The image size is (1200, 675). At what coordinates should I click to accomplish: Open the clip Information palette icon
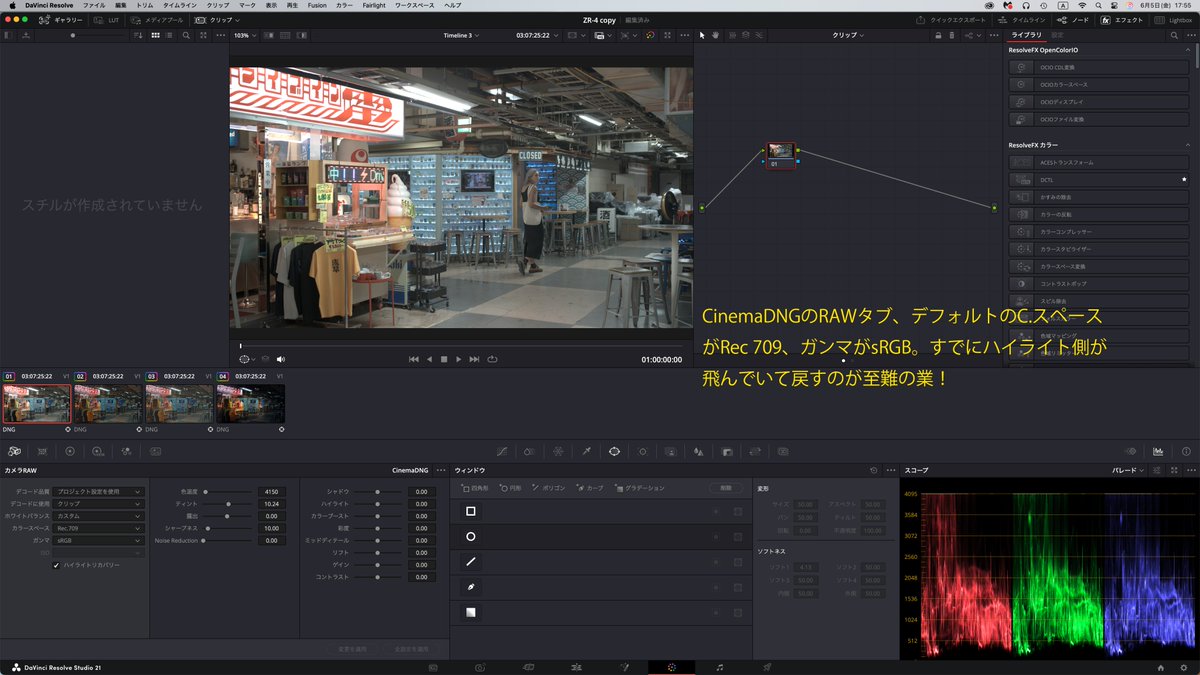coord(1186,451)
